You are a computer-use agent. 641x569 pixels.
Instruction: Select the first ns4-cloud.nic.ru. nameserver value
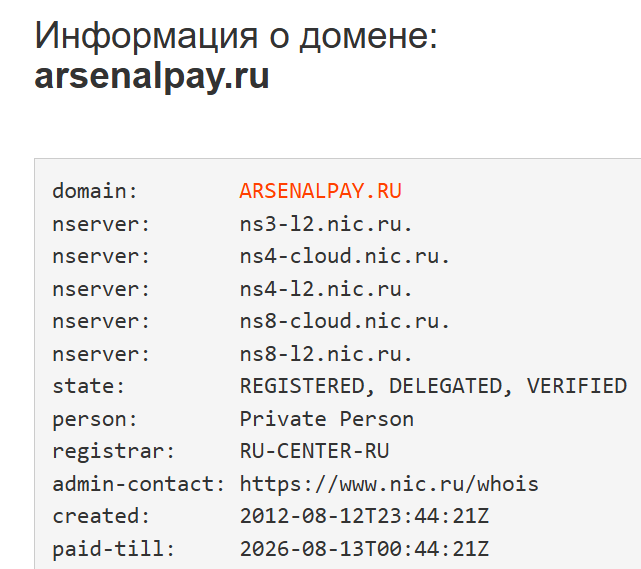(345, 256)
